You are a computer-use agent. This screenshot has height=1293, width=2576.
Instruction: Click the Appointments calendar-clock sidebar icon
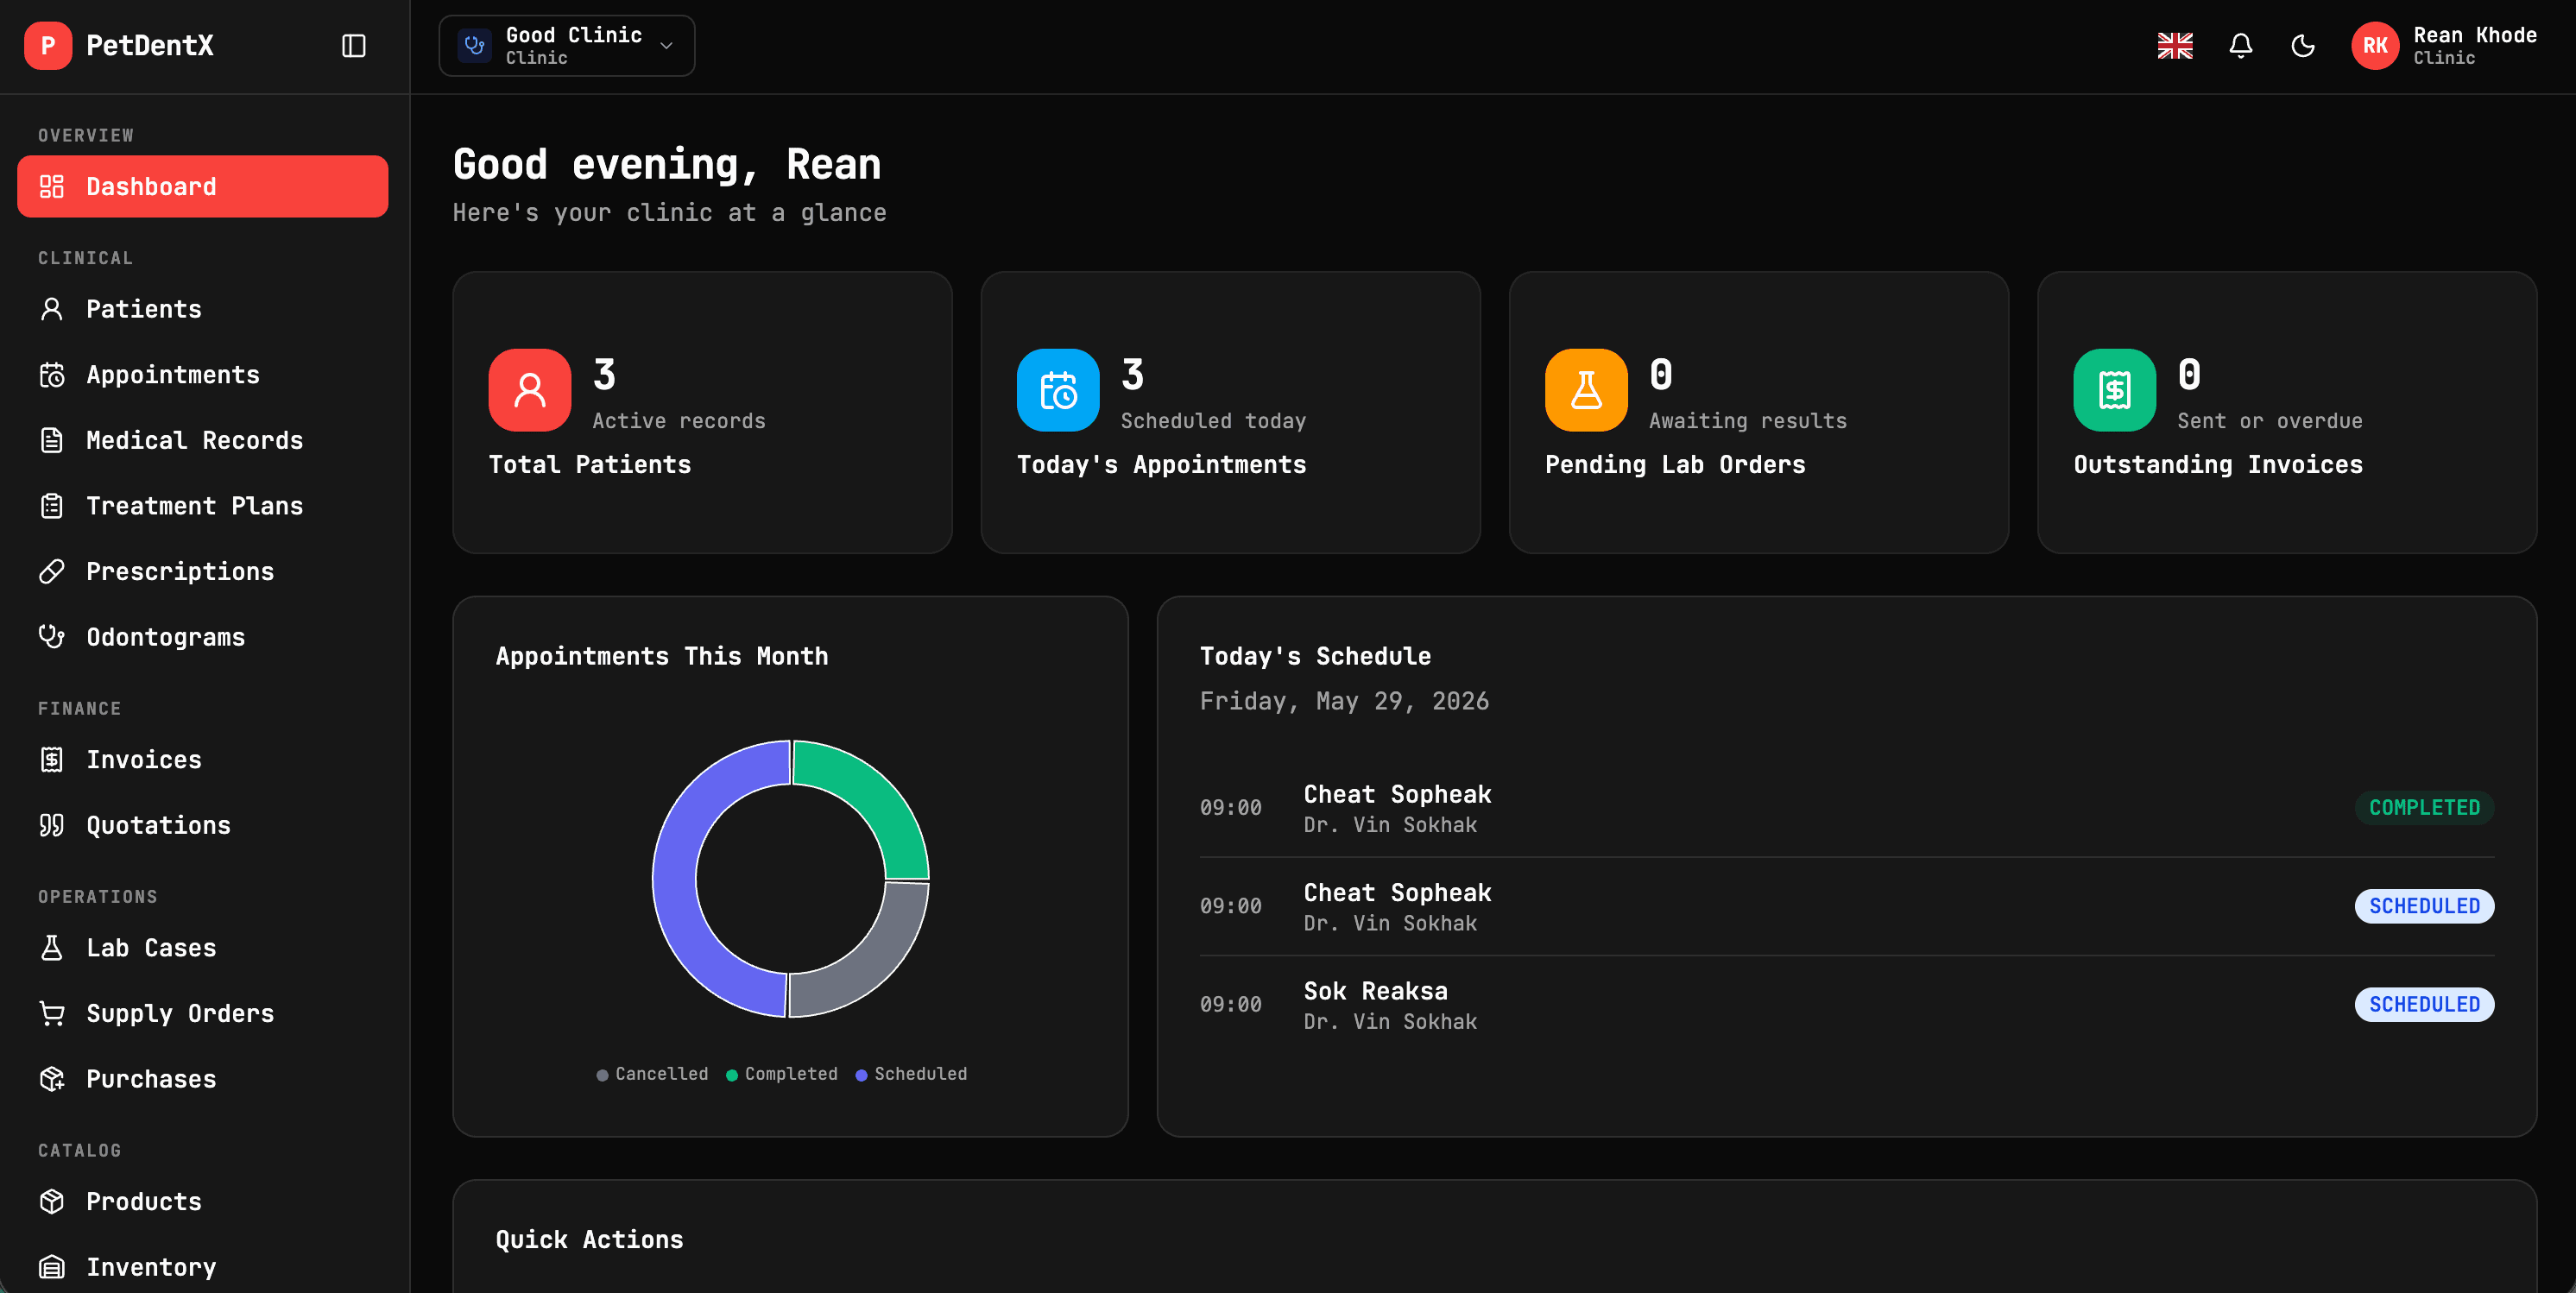tap(52, 375)
